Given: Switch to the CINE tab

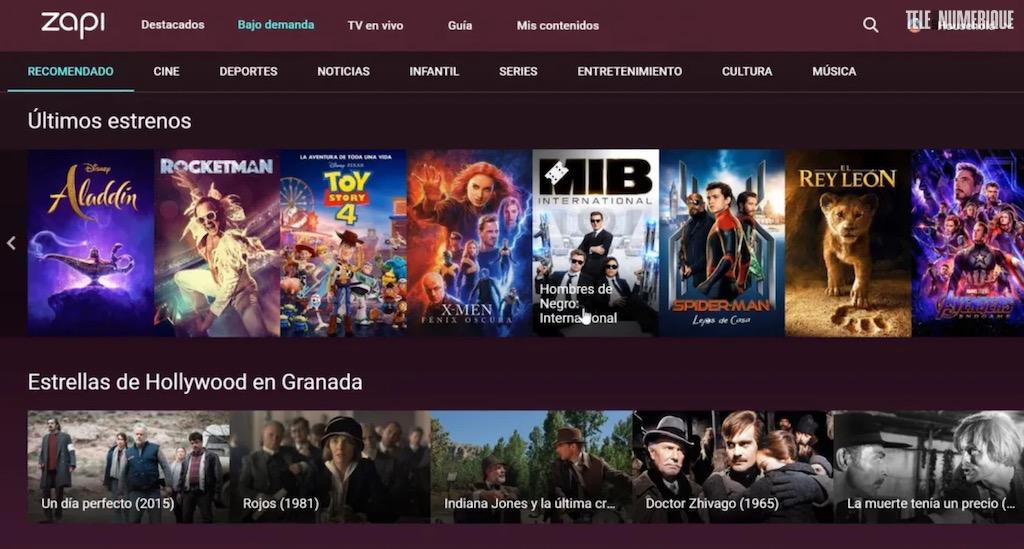Looking at the screenshot, I should pyautogui.click(x=167, y=71).
